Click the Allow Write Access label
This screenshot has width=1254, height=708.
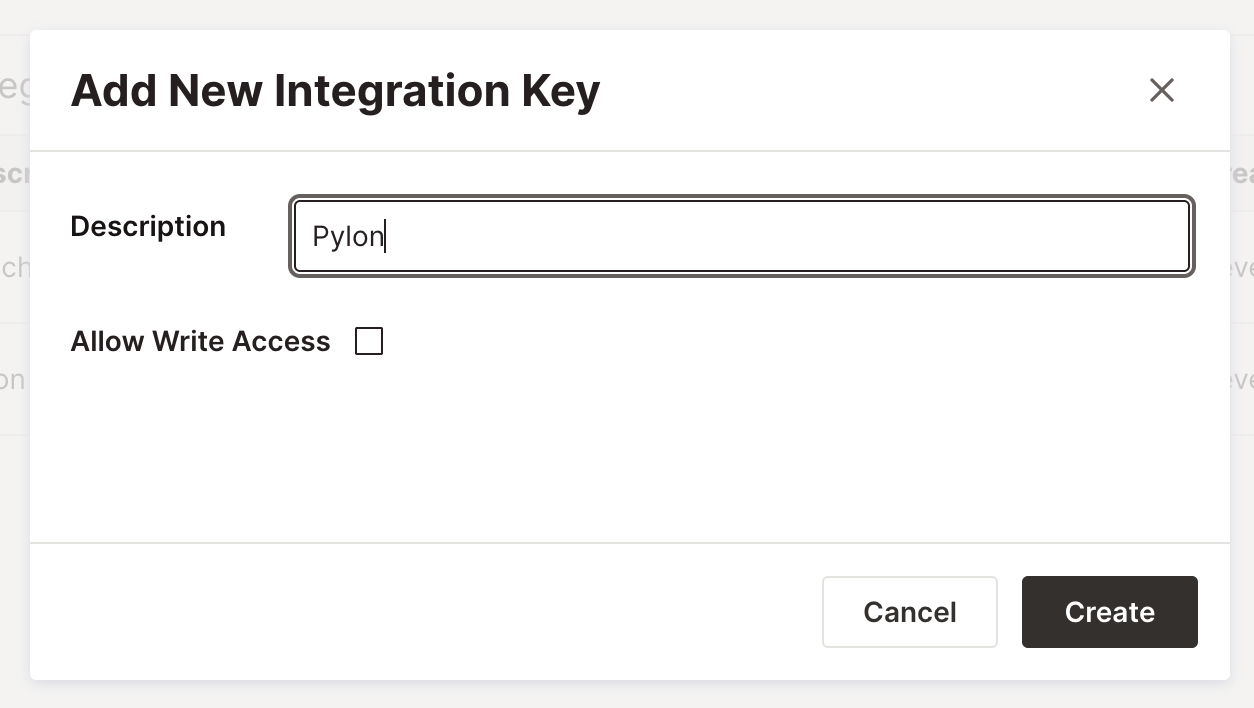click(x=200, y=342)
